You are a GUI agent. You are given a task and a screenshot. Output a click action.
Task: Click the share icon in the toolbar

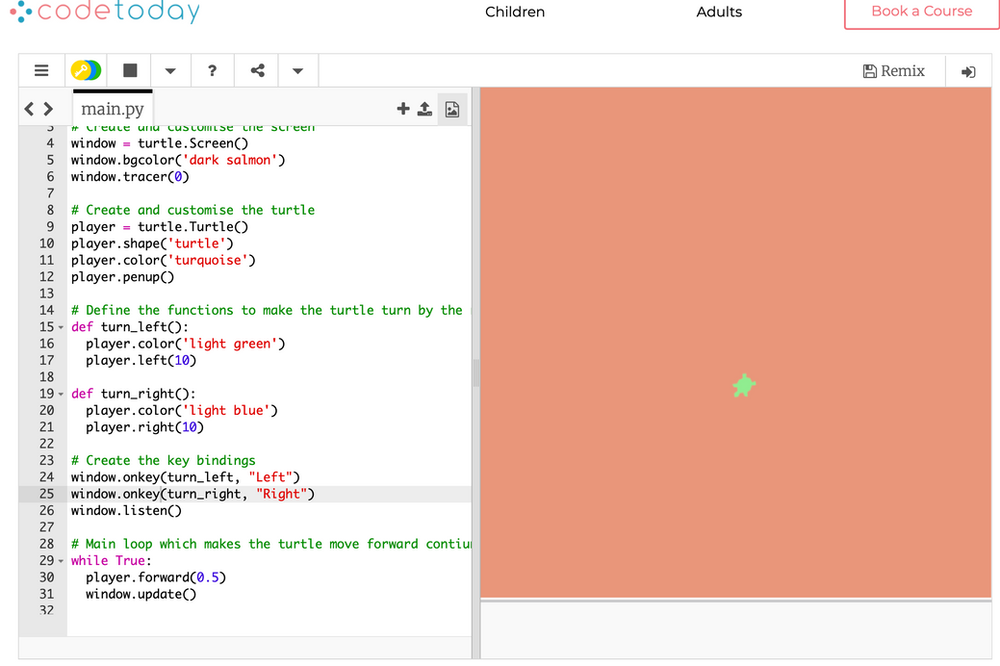point(258,70)
